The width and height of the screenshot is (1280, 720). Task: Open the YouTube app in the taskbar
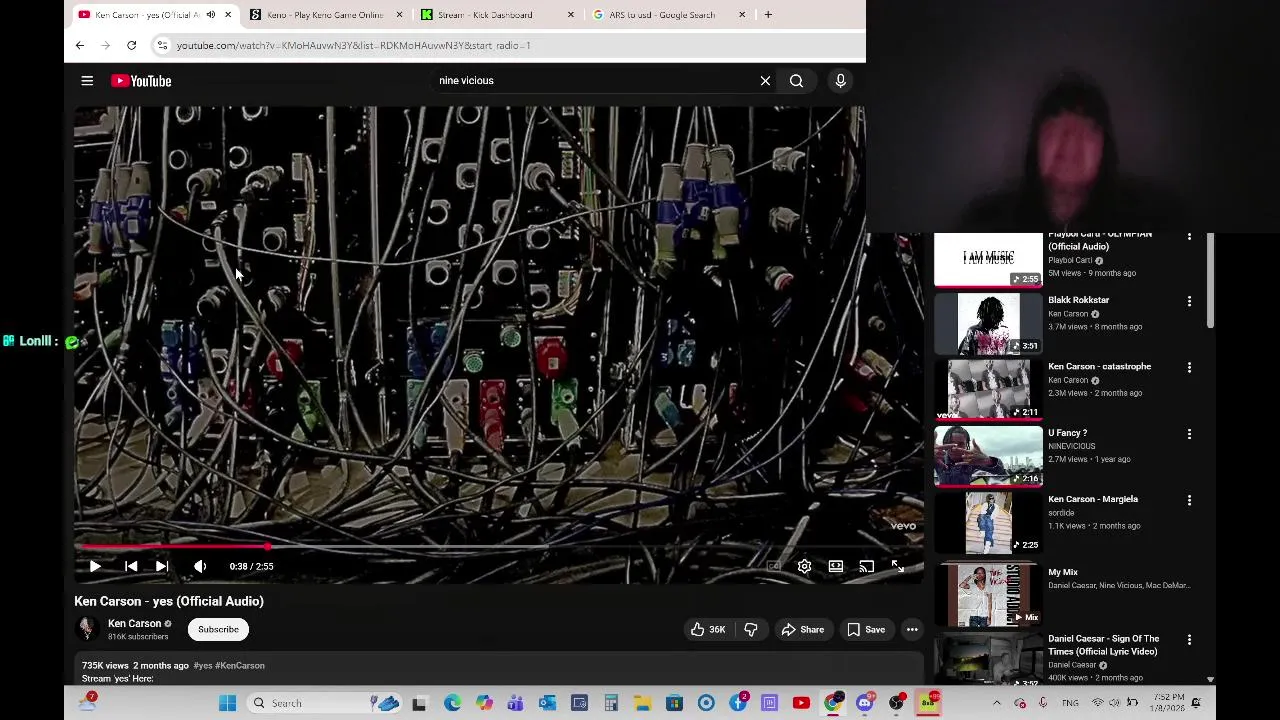pyautogui.click(x=801, y=703)
